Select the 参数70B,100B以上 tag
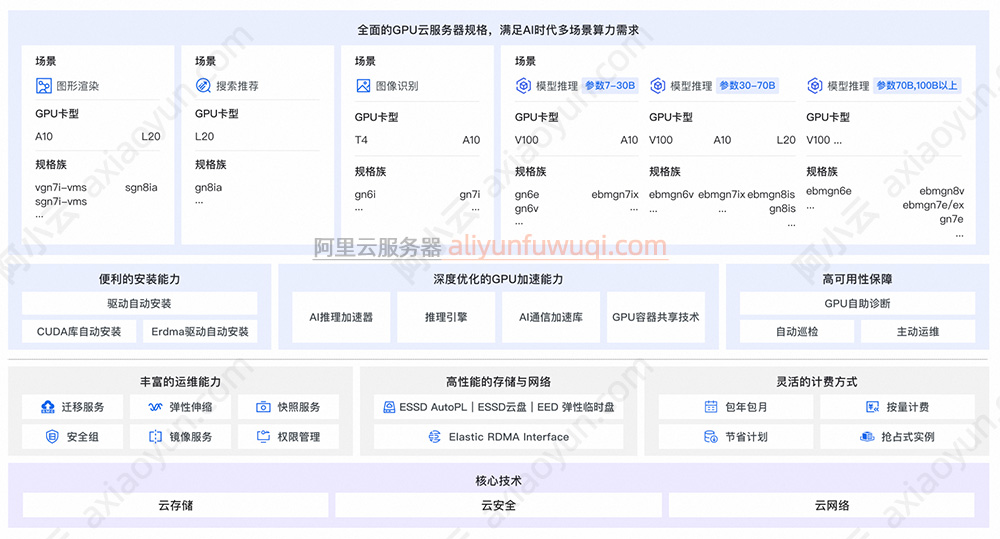Screen dimensions: 1000x539 click(x=917, y=85)
